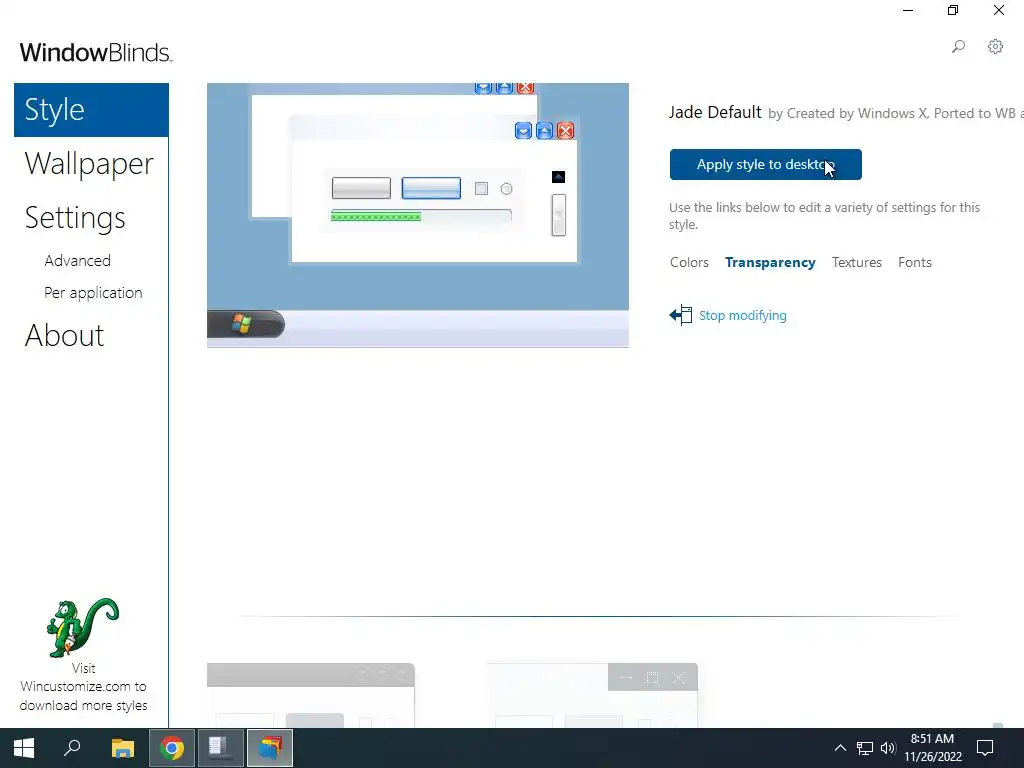1024x768 pixels.
Task: Open taskbar search magnifier
Action: coord(72,748)
